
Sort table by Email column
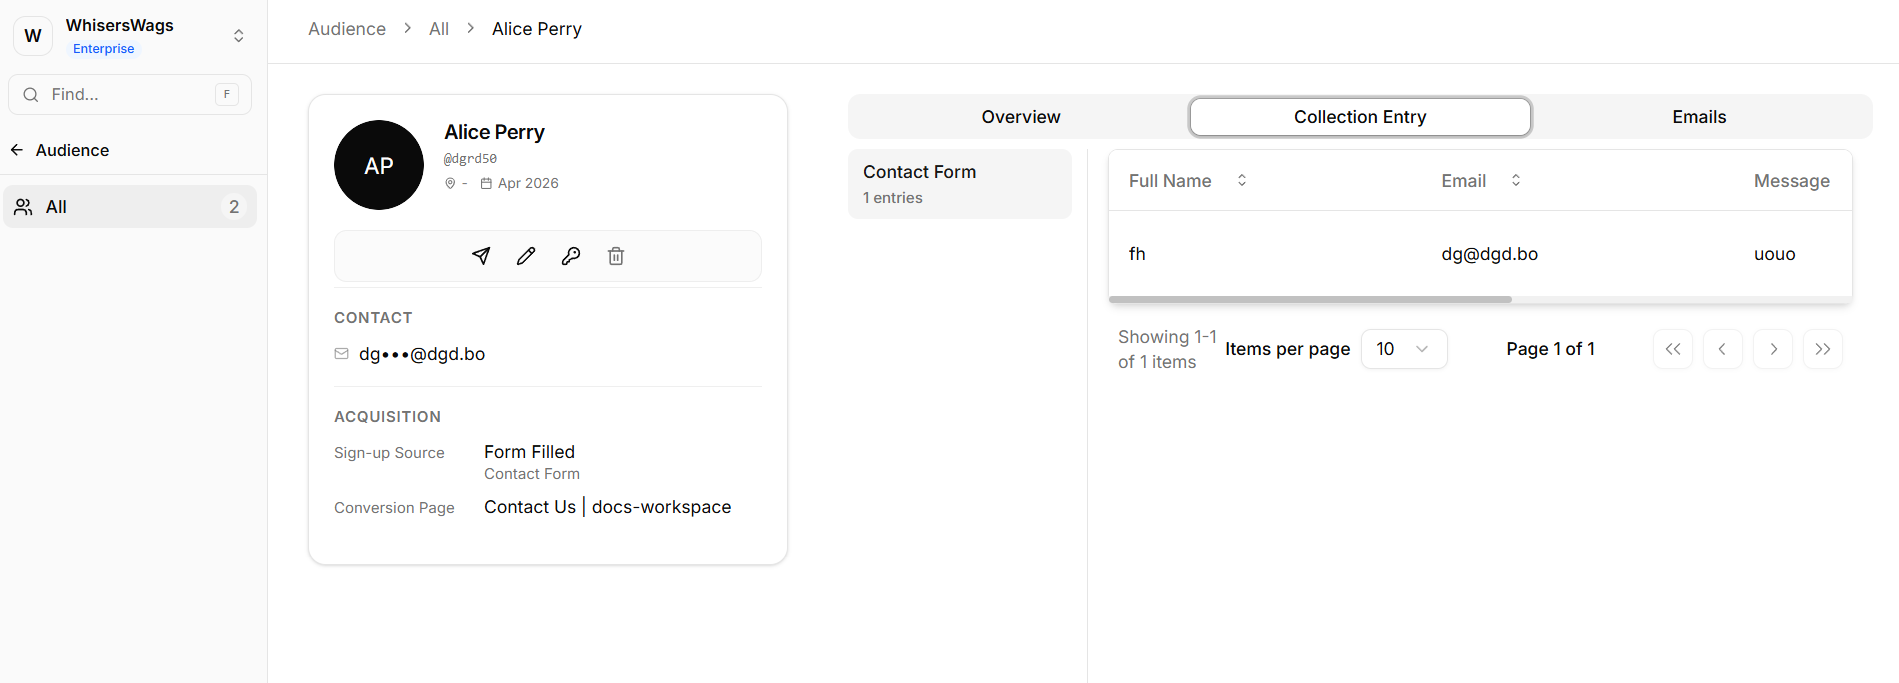click(1515, 181)
